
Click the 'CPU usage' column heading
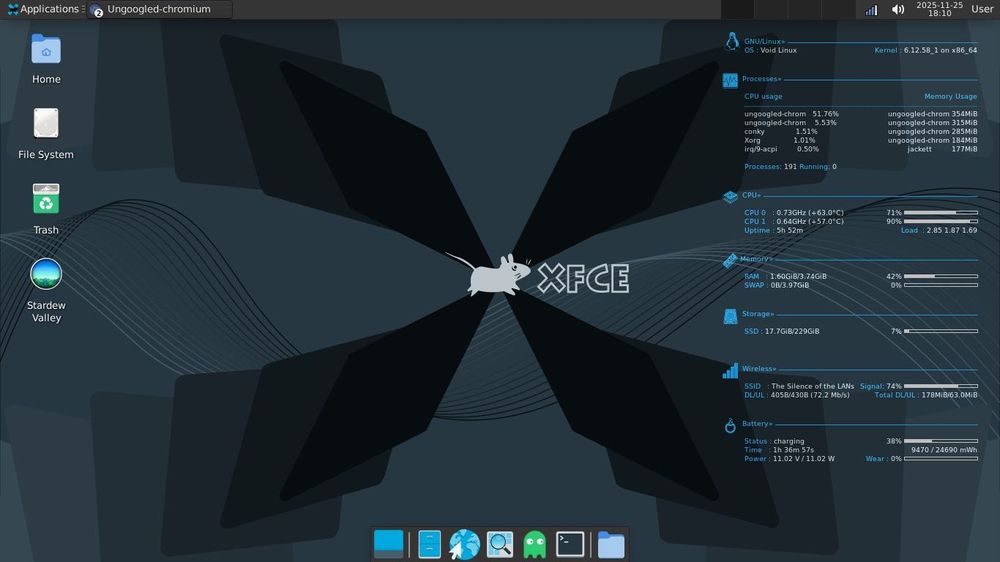tap(763, 96)
